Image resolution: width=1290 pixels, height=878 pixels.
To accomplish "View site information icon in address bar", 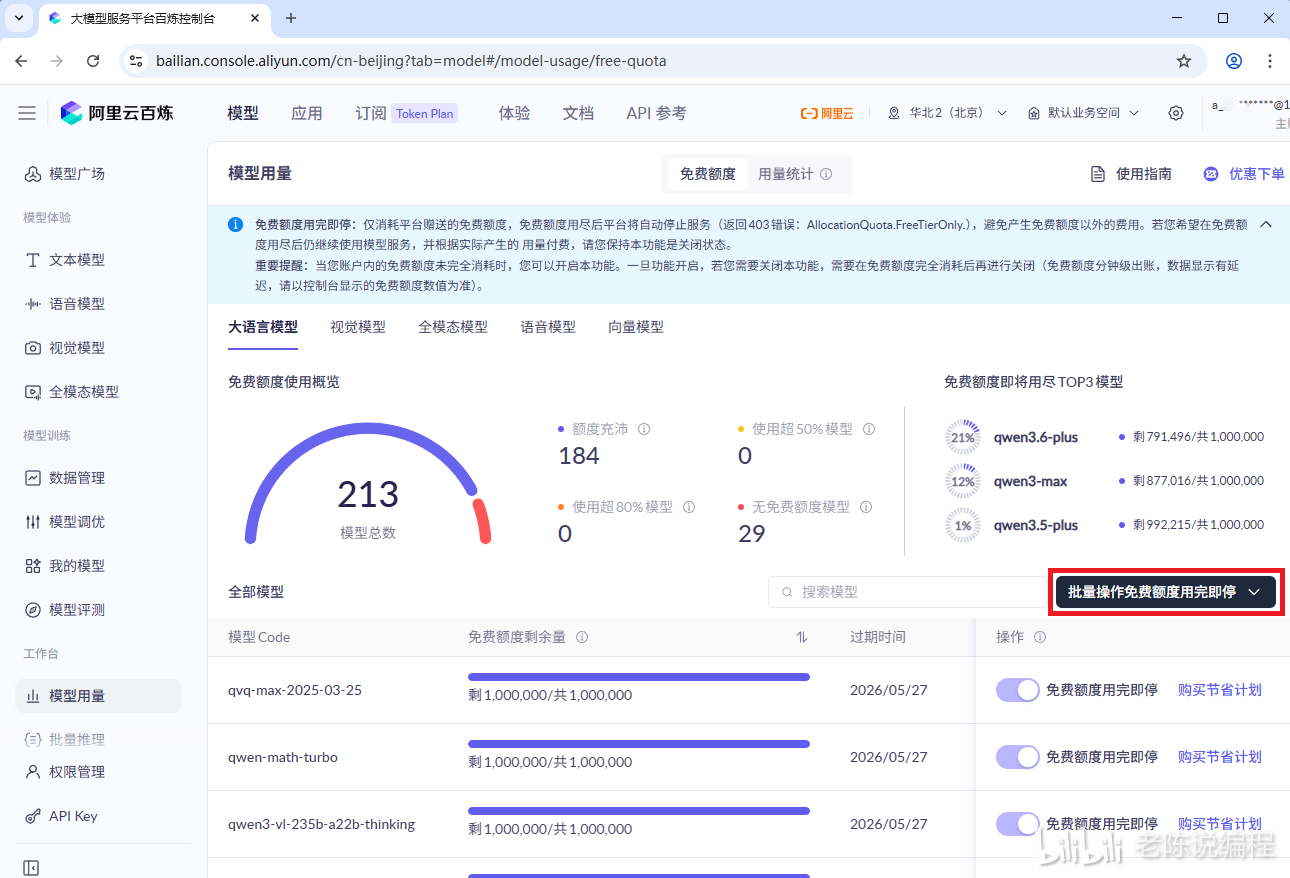I will [137, 61].
